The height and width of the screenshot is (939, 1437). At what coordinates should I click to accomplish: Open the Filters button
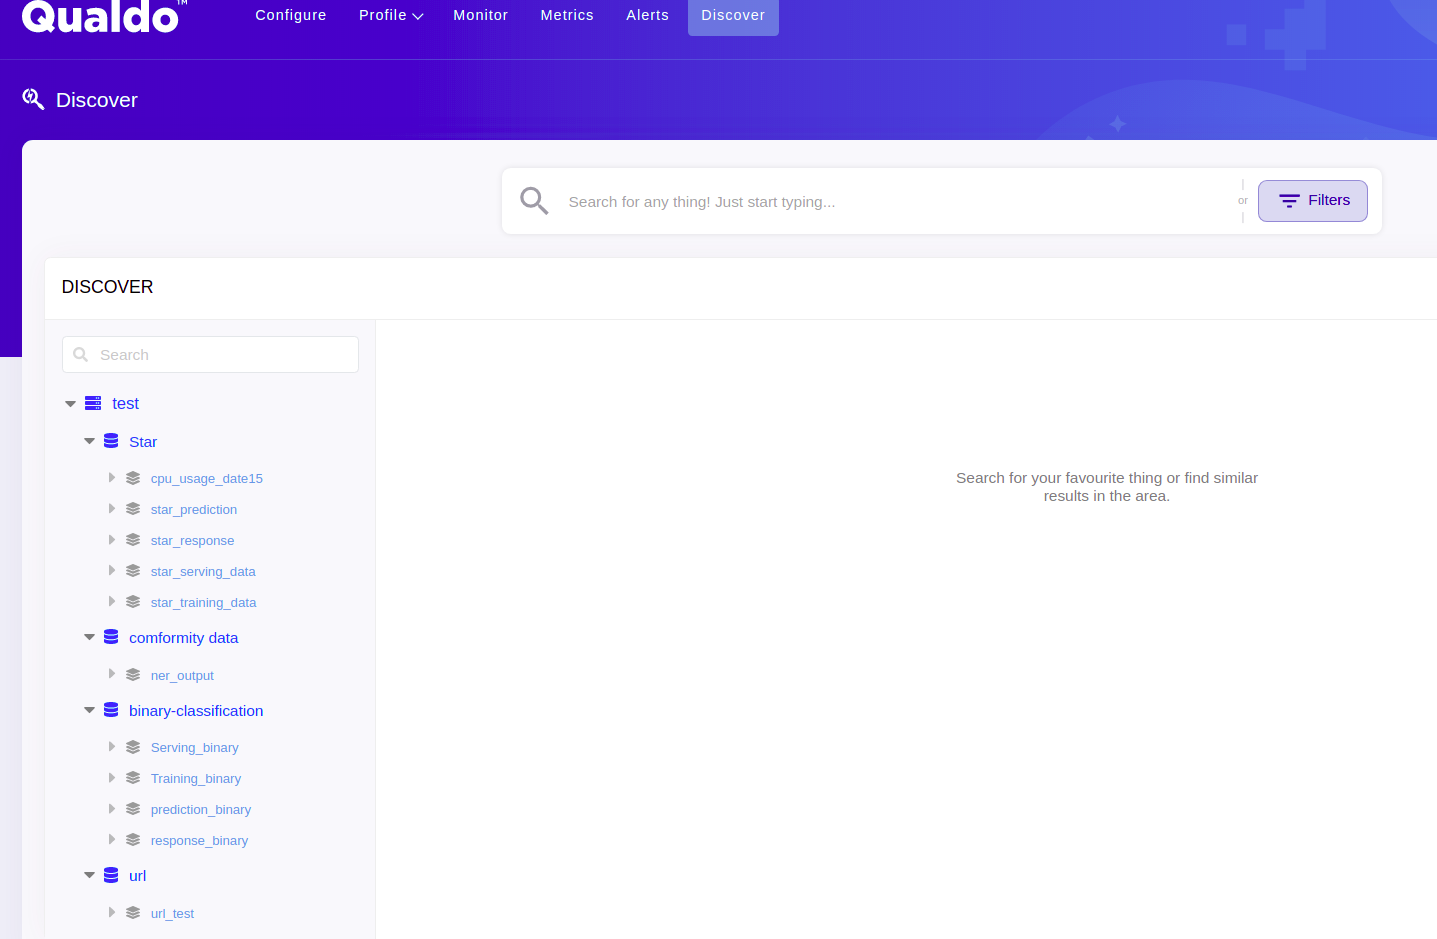tap(1312, 201)
